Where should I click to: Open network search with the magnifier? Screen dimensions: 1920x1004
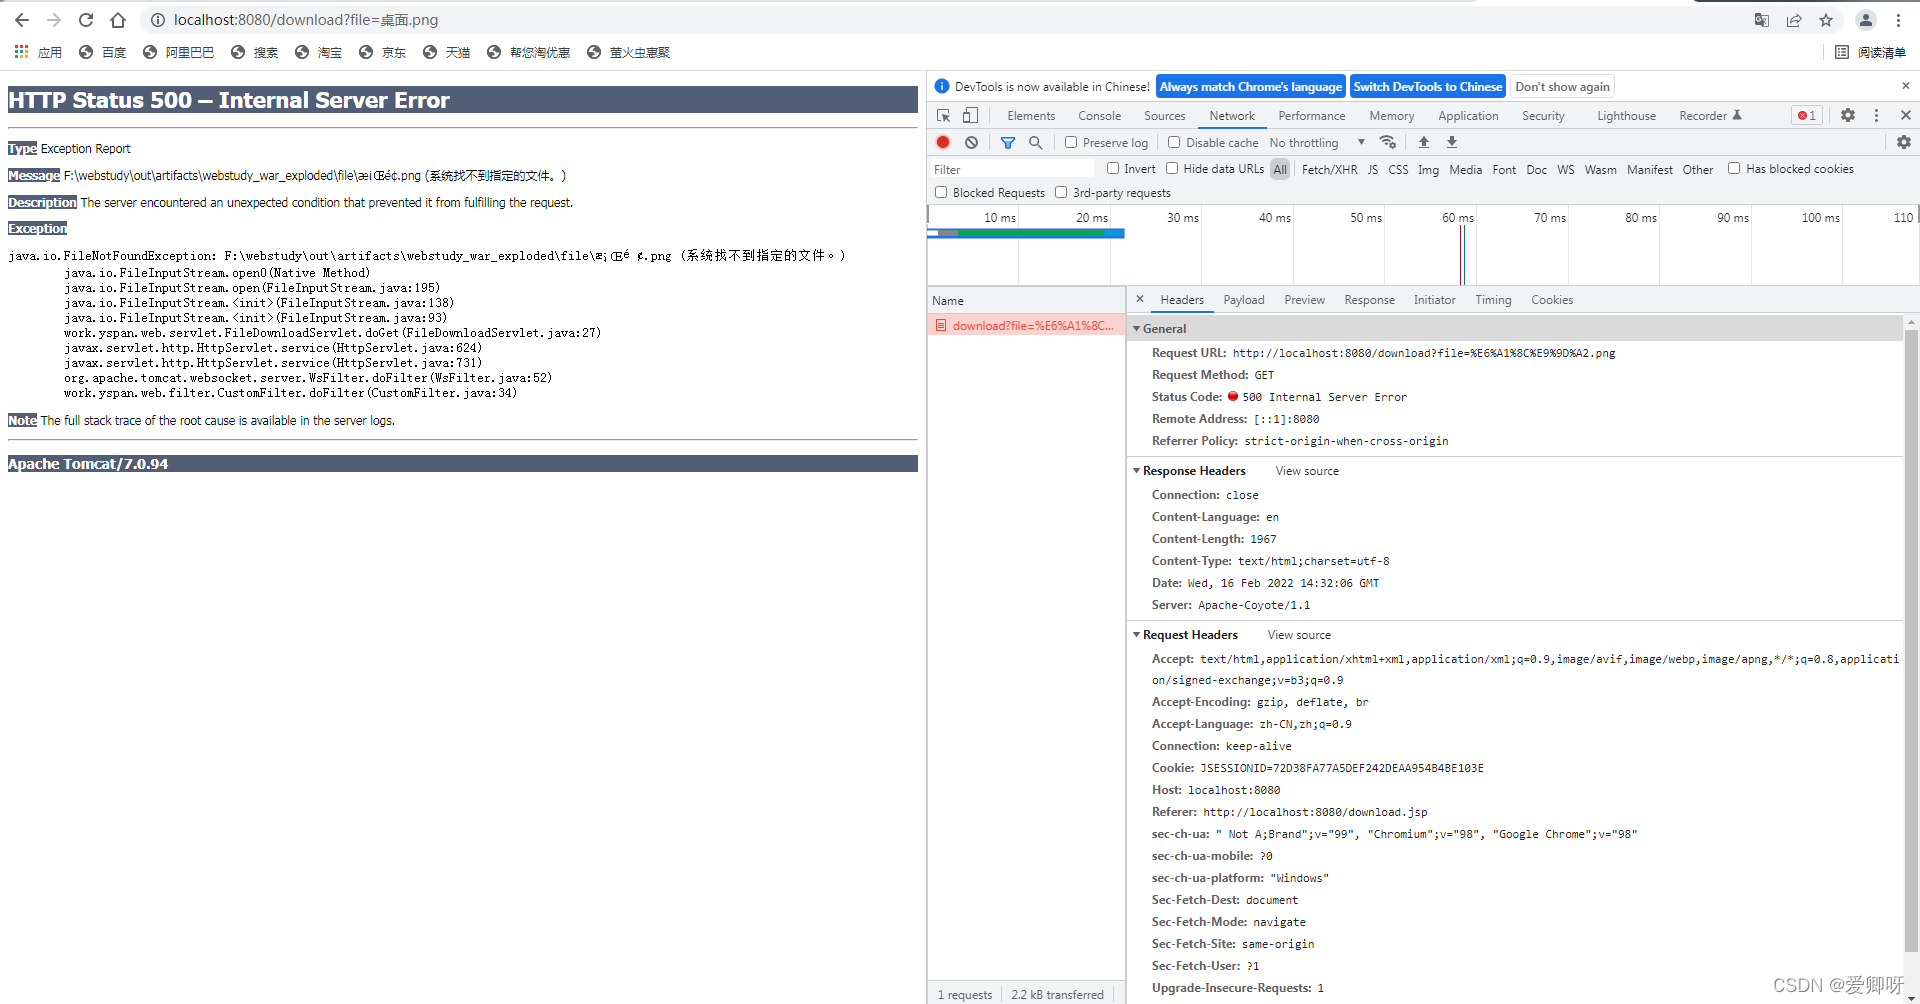tap(1036, 143)
